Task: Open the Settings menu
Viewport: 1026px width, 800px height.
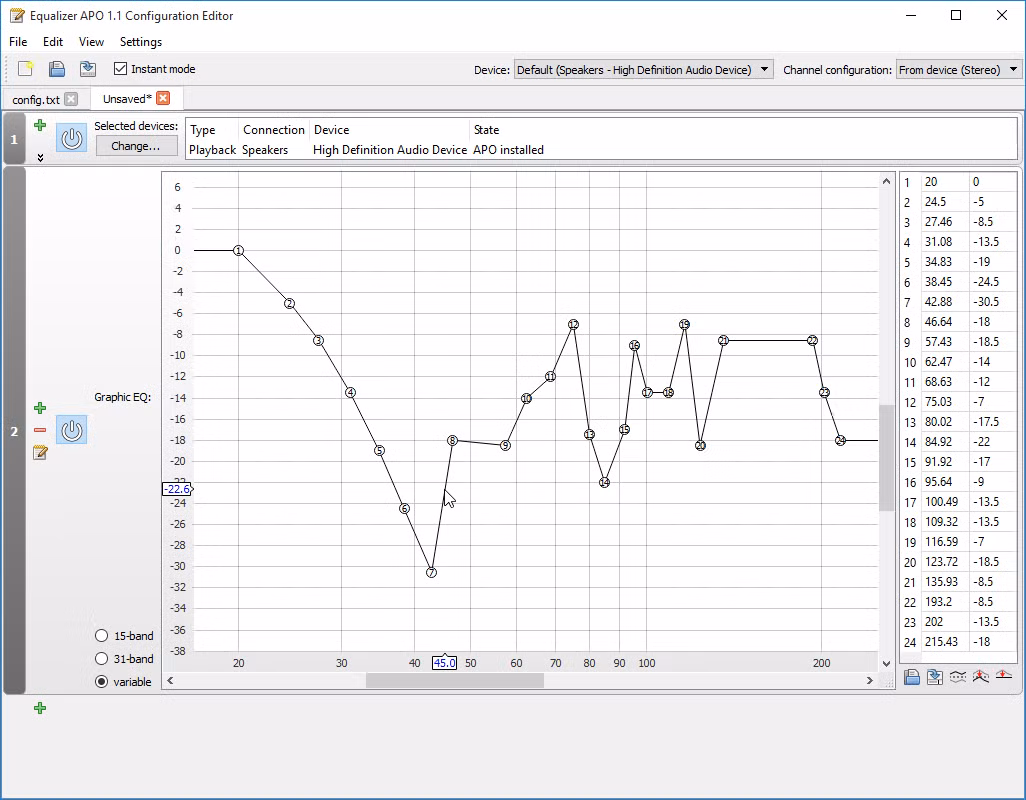Action: pos(140,42)
